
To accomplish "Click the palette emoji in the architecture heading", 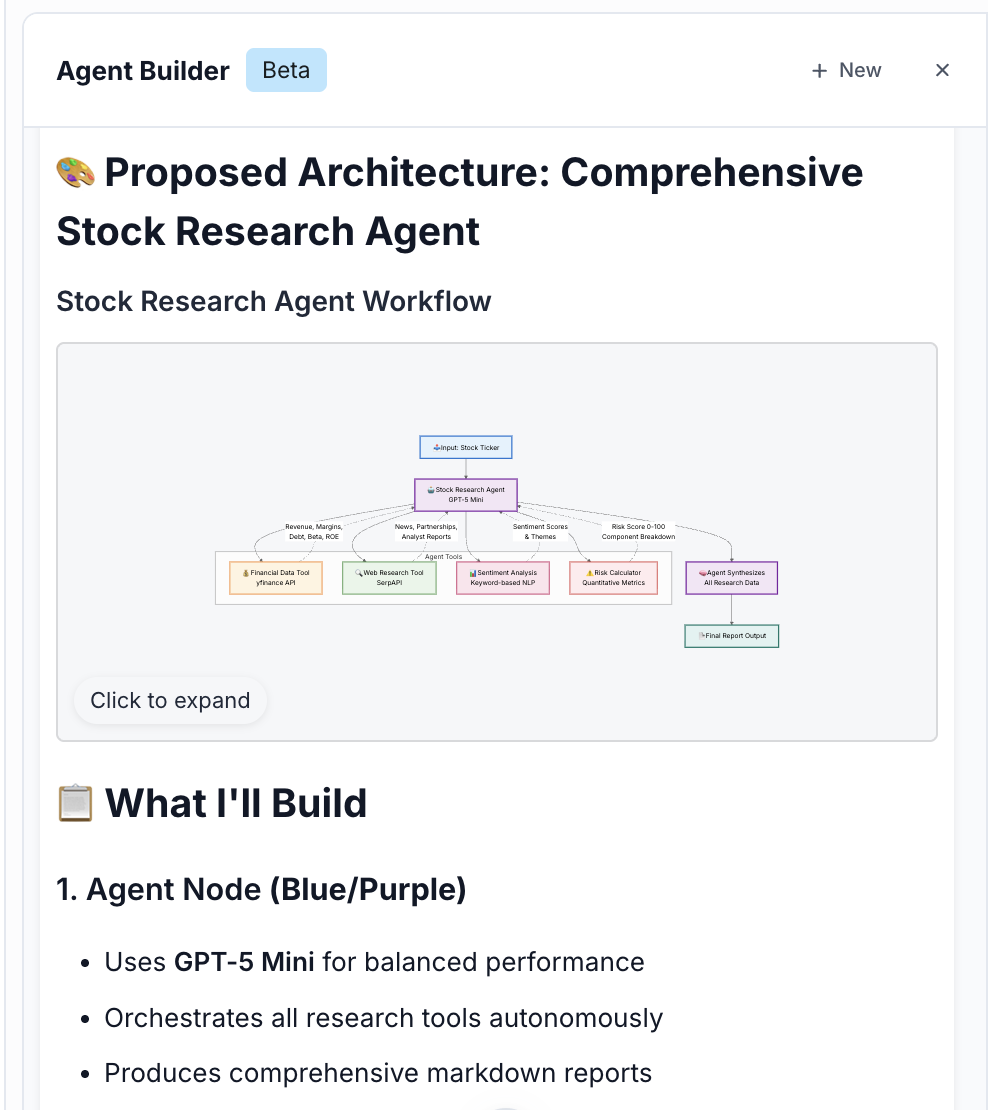I will pyautogui.click(x=74, y=171).
